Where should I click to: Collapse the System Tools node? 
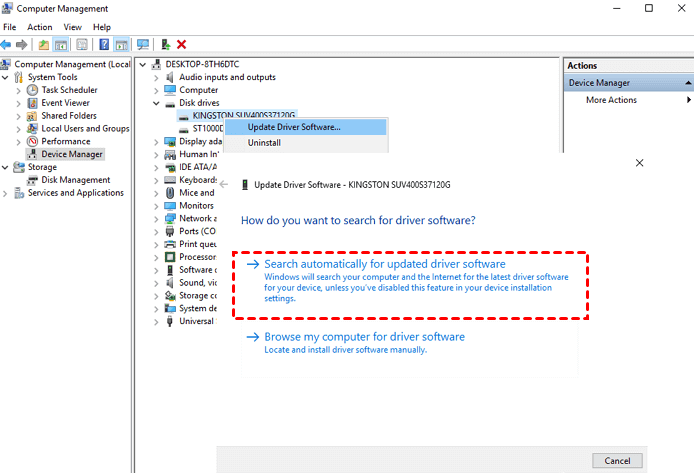tap(5, 77)
